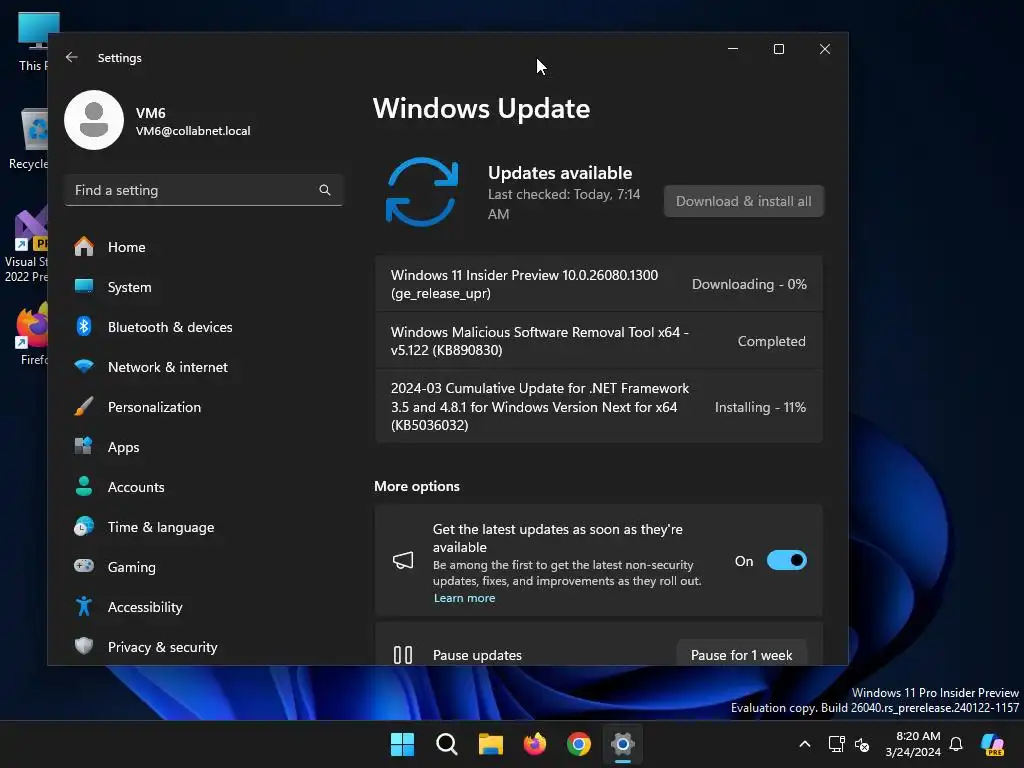
Task: Click the Completed status text
Action: (x=771, y=341)
